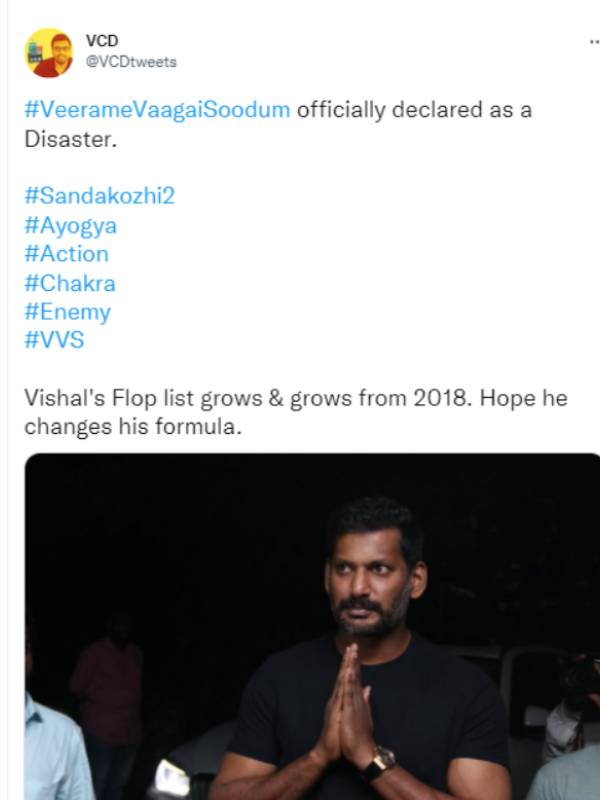This screenshot has height=800, width=600.
Task: Click the ellipsis icon to report this tweet
Action: (592, 42)
